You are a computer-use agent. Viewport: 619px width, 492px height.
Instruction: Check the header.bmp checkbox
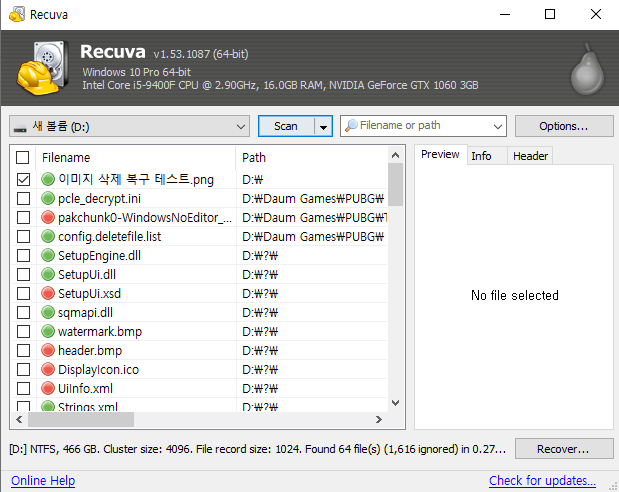23,350
